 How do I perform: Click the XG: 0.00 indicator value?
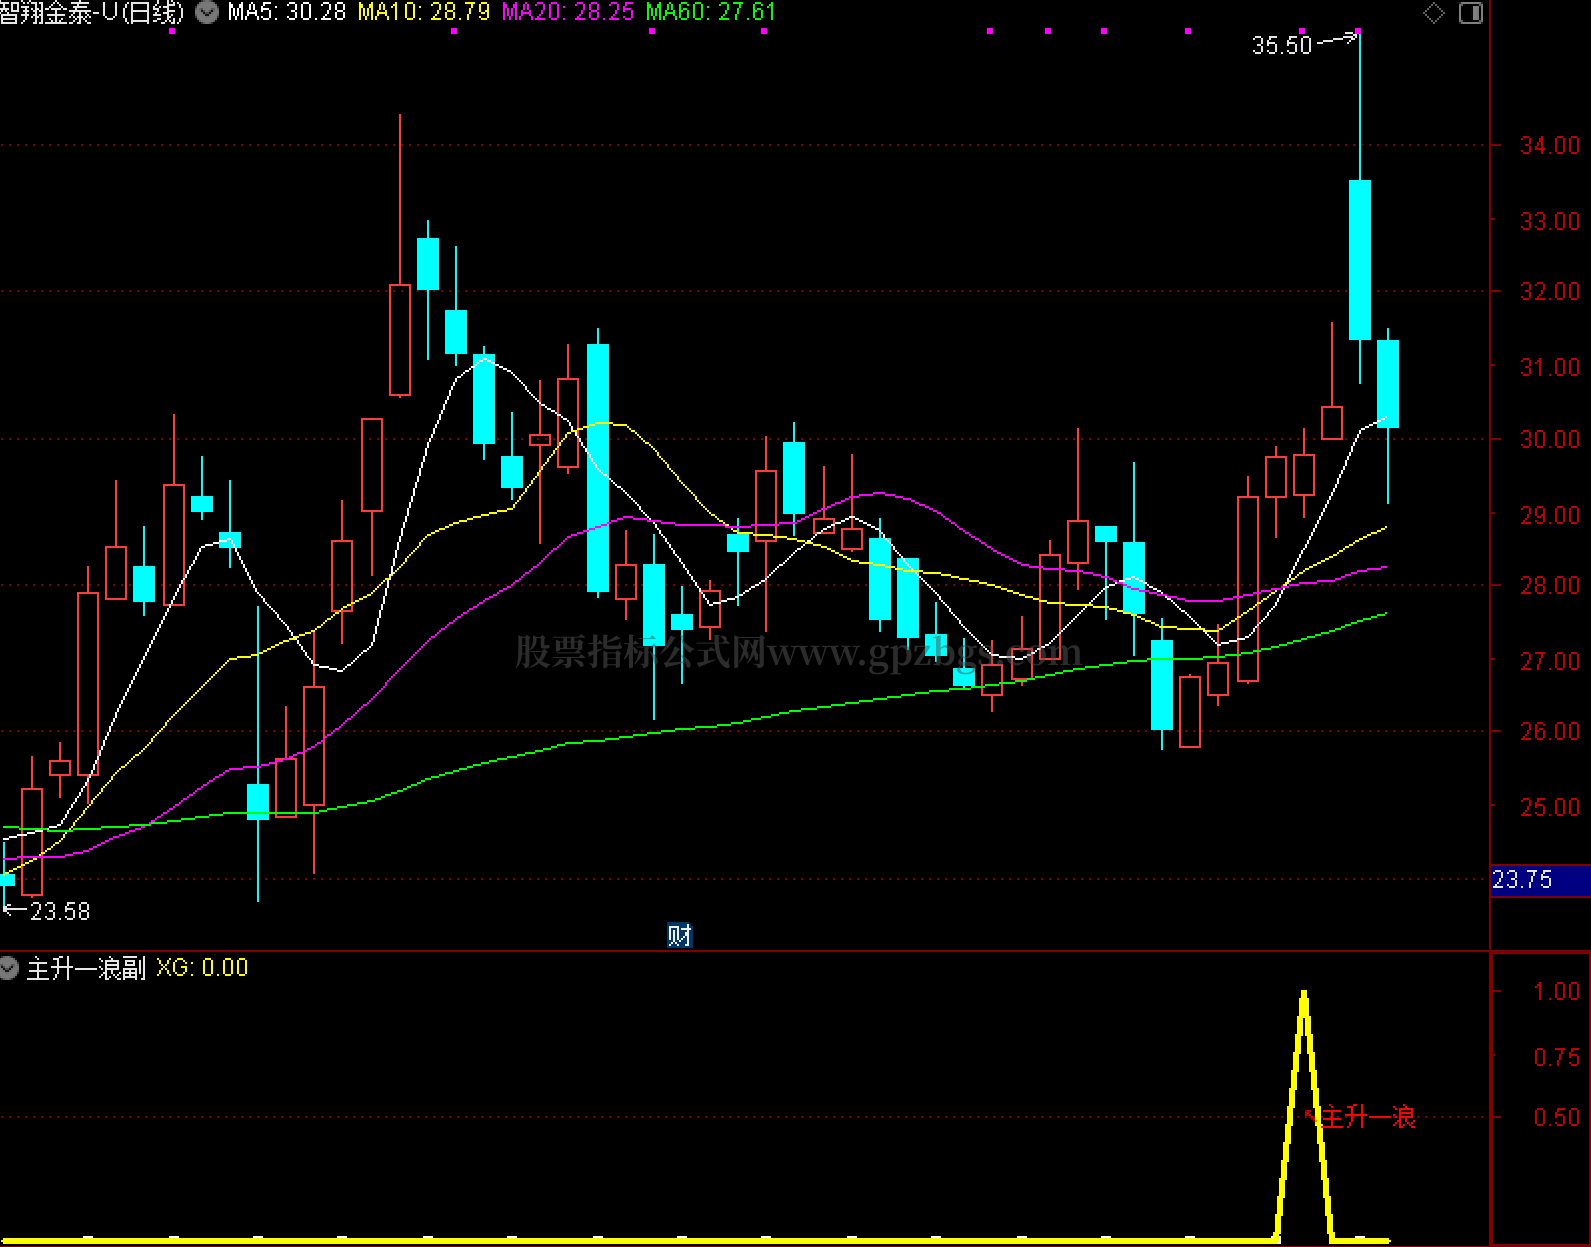click(x=202, y=968)
